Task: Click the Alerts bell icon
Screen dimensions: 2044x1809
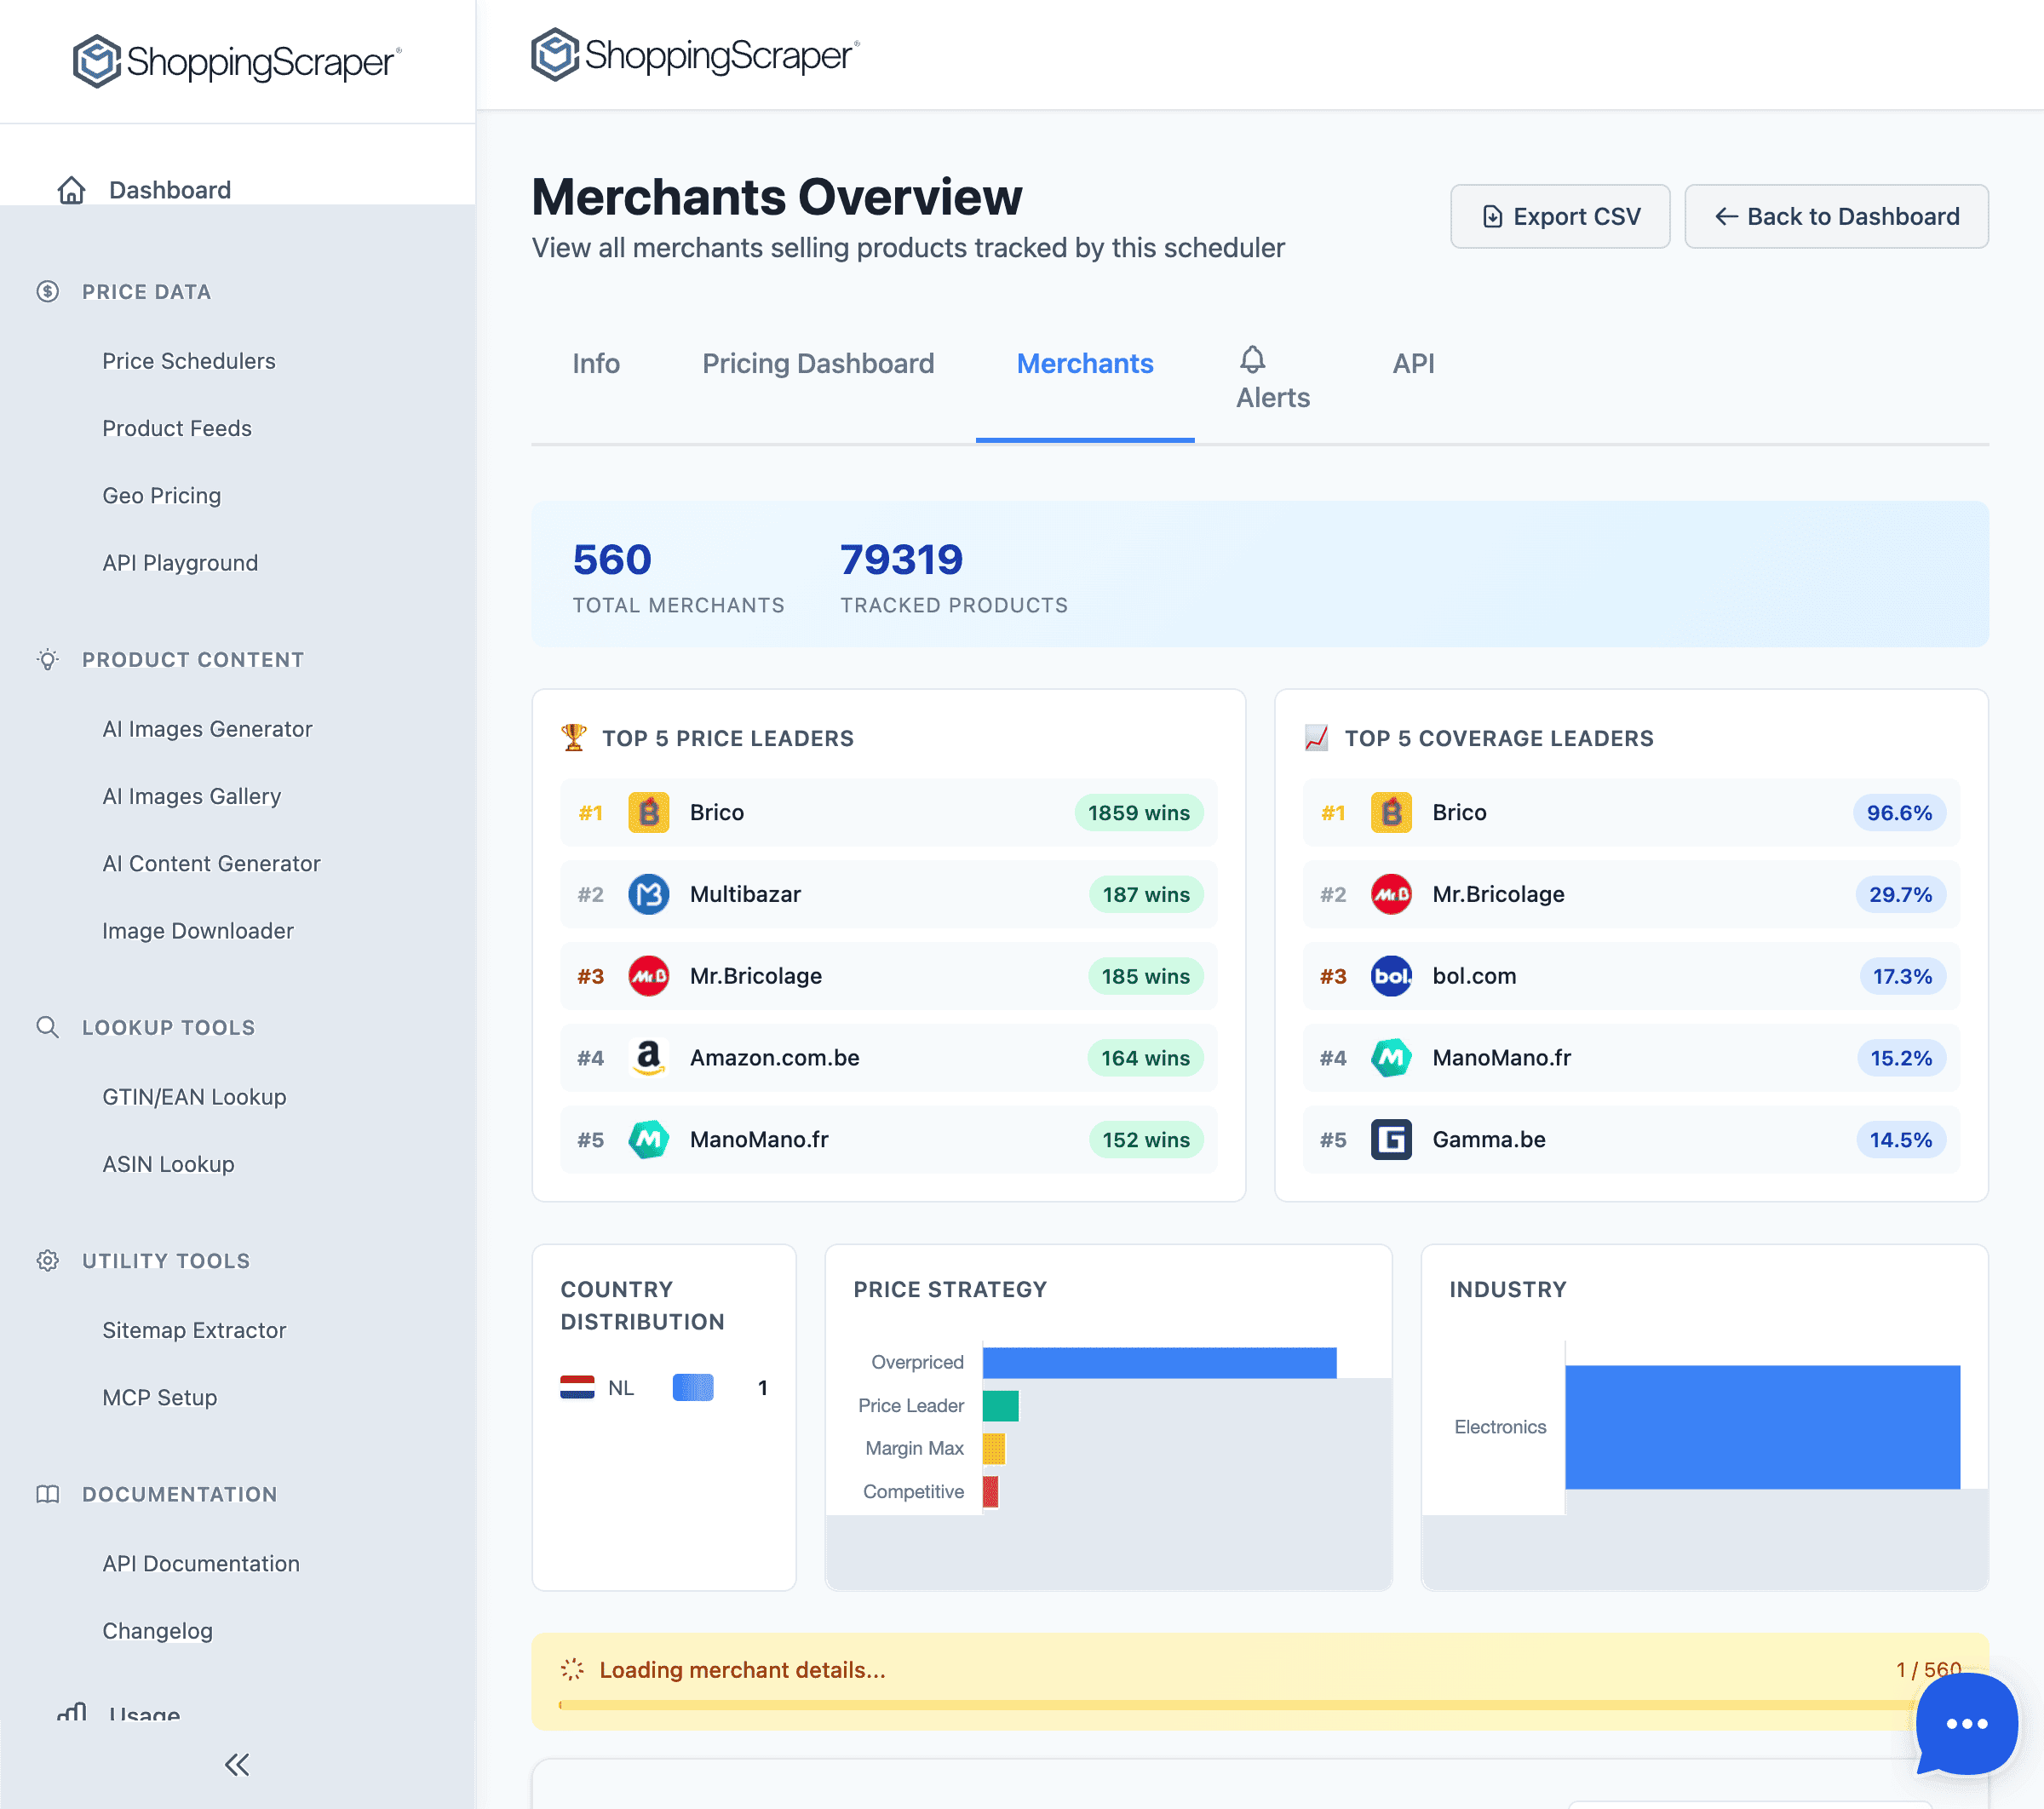Action: click(x=1253, y=359)
